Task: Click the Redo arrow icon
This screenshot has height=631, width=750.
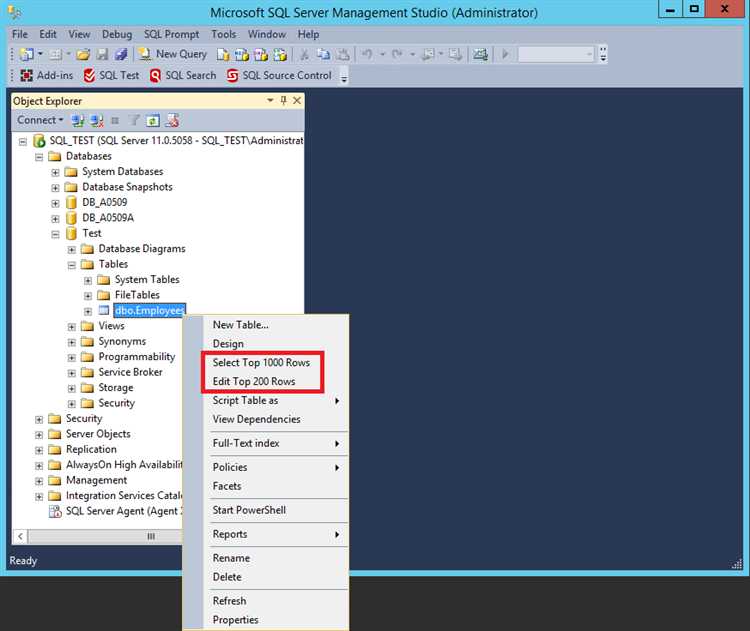Action: [397, 55]
